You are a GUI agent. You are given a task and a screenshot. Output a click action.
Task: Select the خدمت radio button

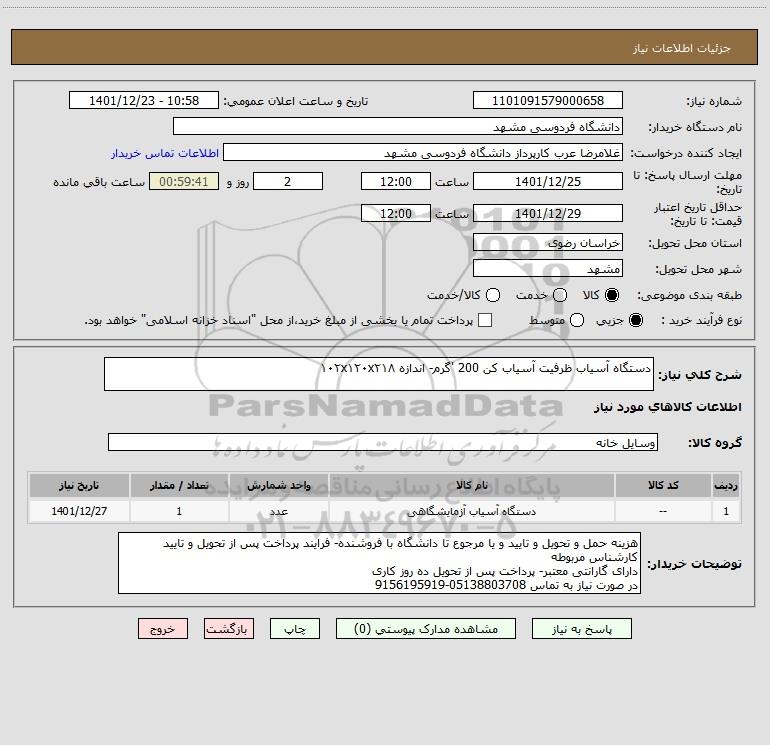click(x=560, y=295)
